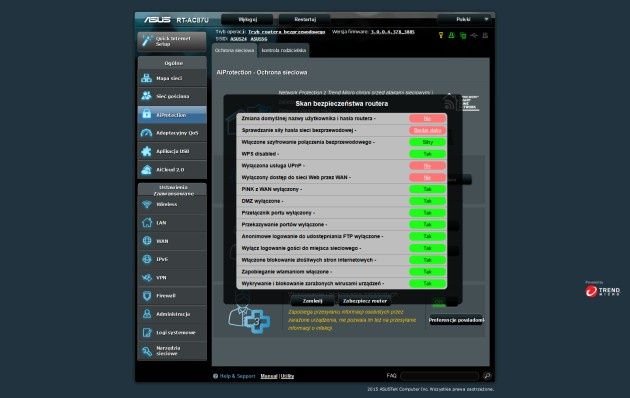
Task: Click Włączone blokowanie złośliwych stron row text
Action: pos(309,260)
